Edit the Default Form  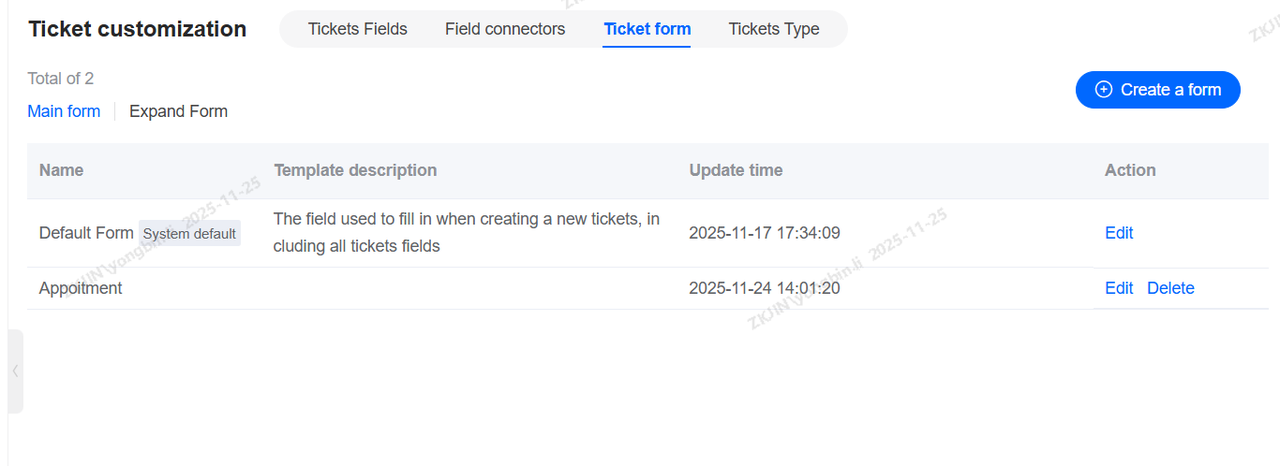pos(1118,233)
